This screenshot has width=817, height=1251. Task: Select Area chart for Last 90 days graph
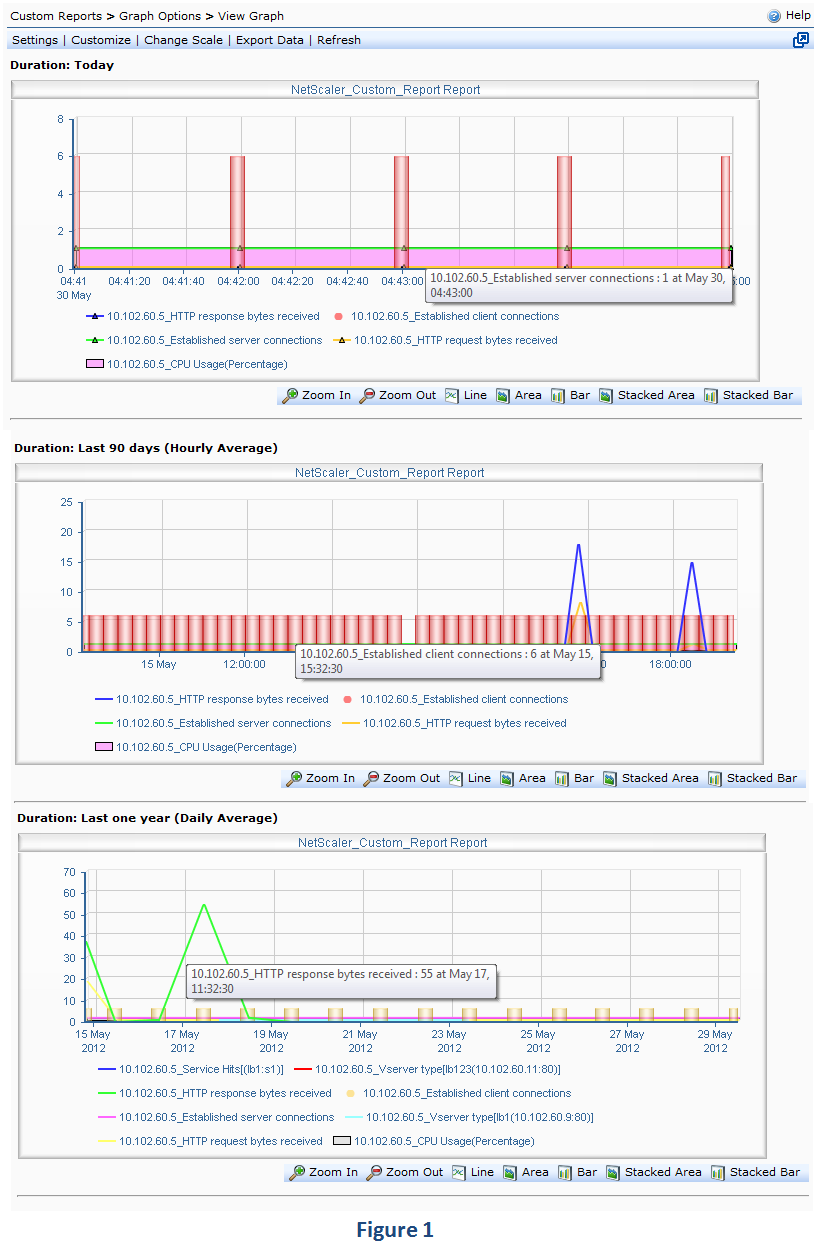(x=523, y=778)
